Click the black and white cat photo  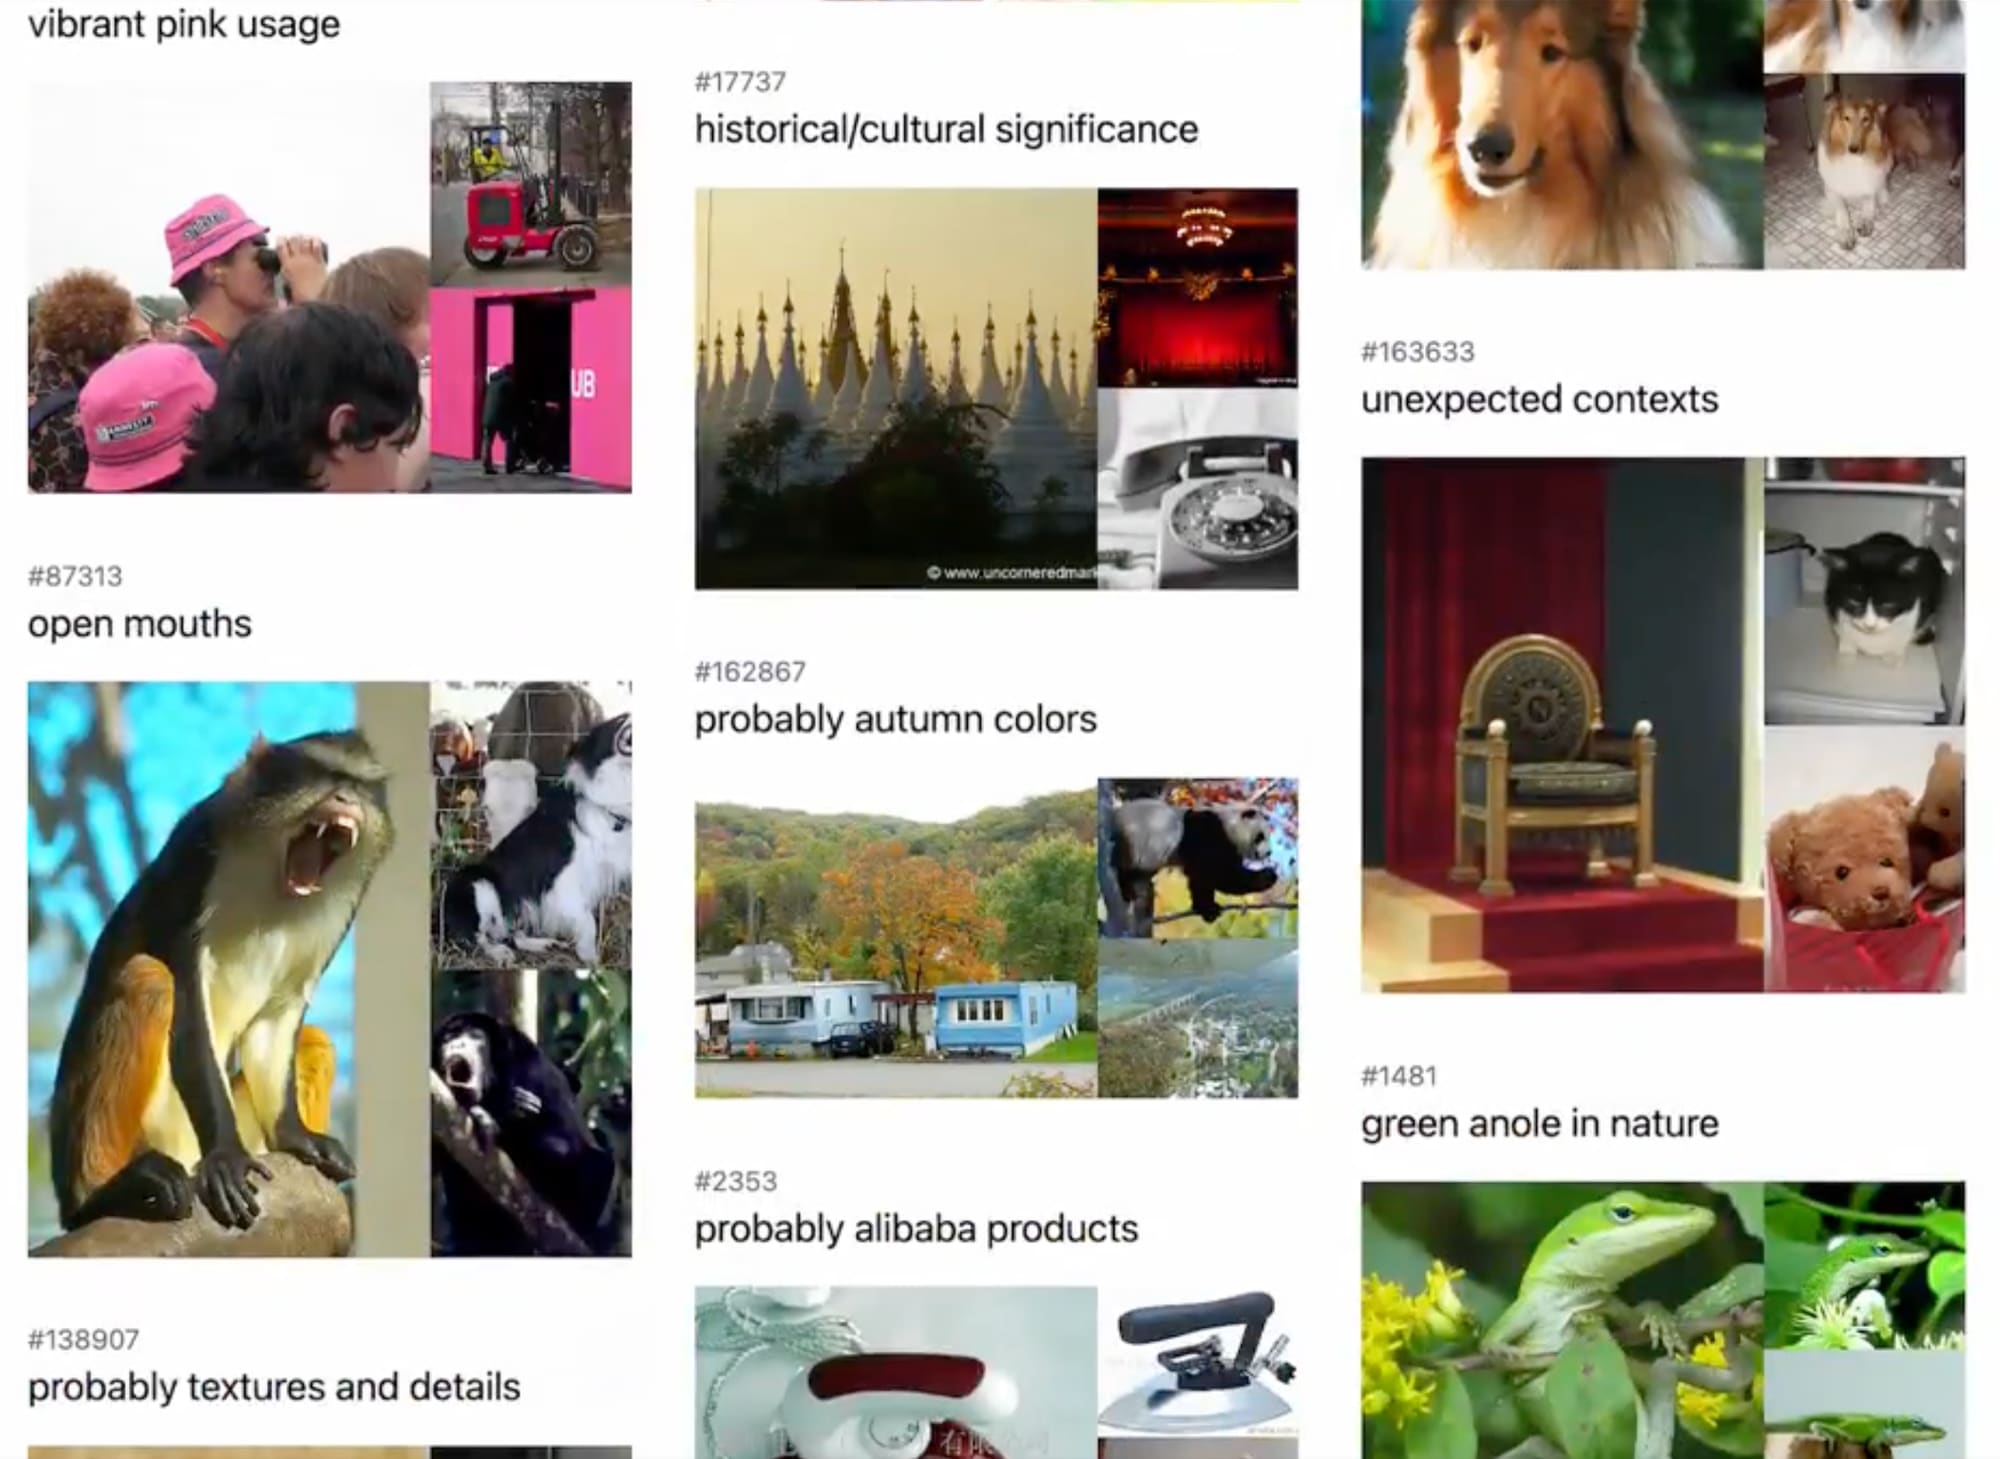click(1864, 591)
